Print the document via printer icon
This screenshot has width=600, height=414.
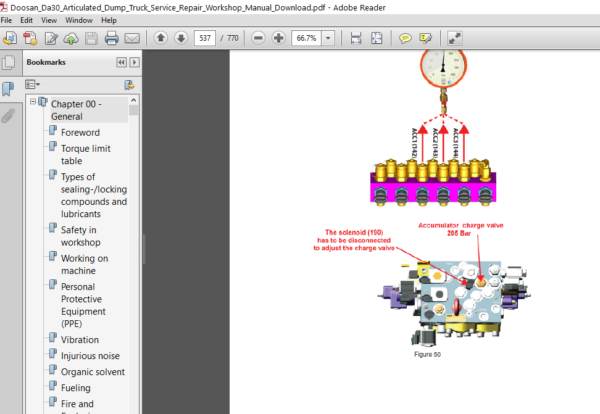112,38
